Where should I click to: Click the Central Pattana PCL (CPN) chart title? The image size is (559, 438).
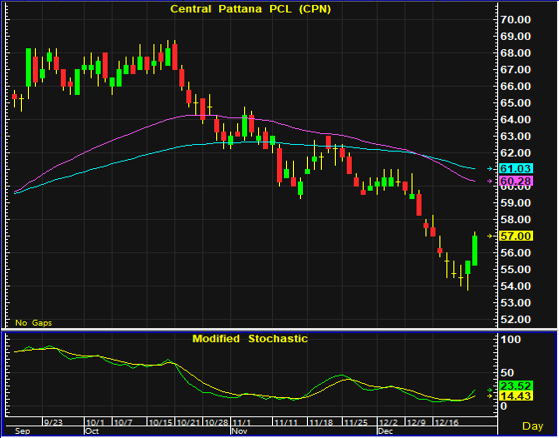click(x=251, y=9)
